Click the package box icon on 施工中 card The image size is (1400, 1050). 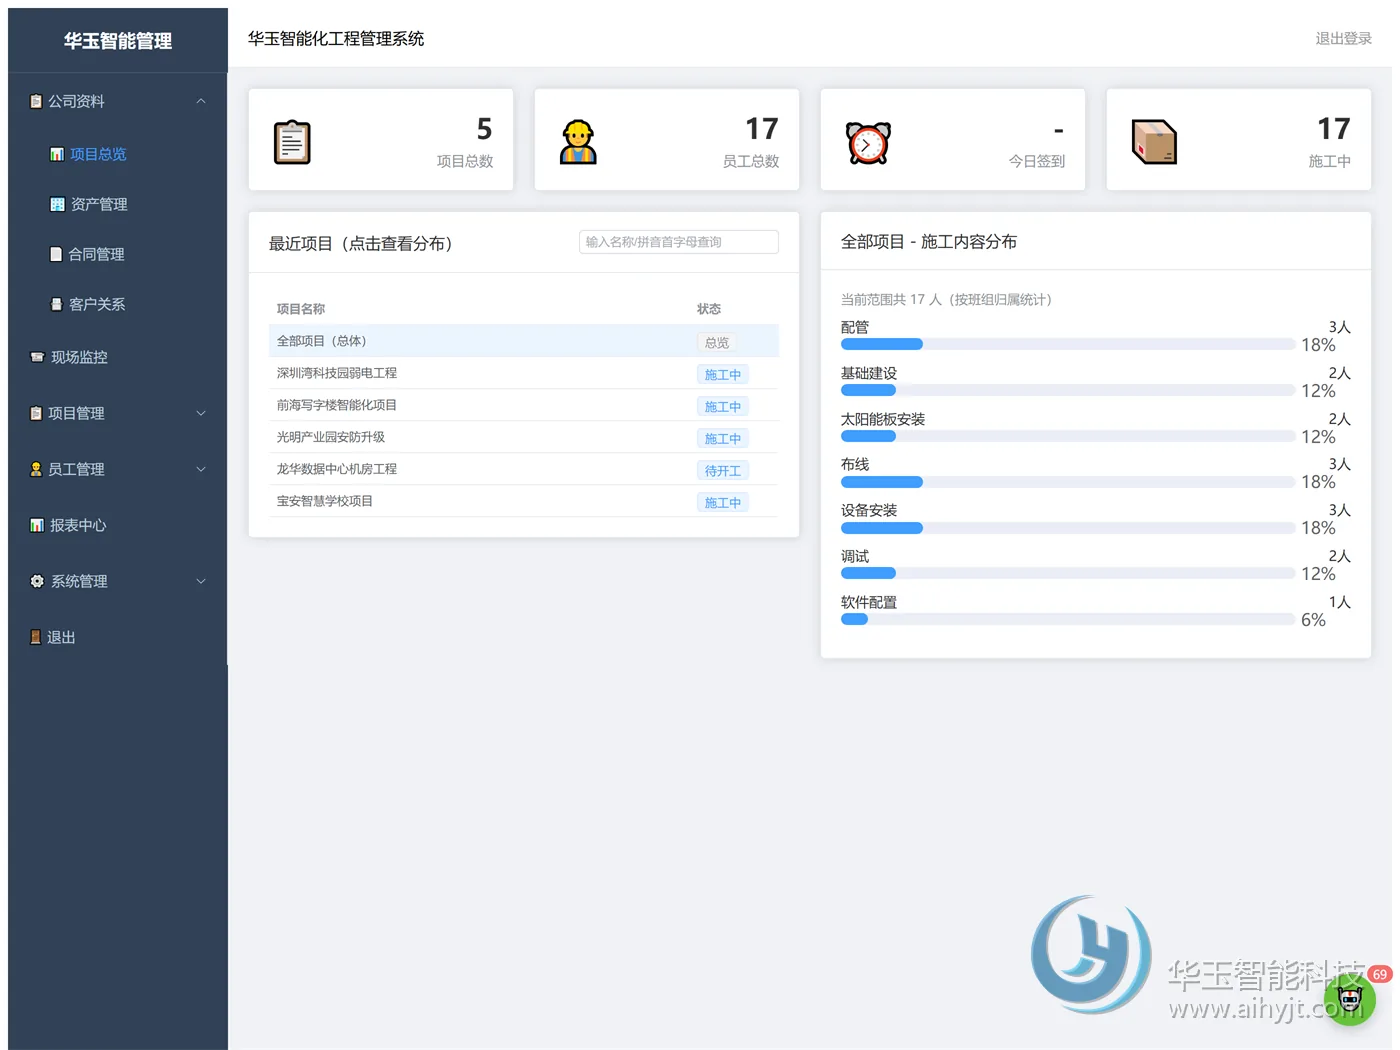[x=1154, y=142]
